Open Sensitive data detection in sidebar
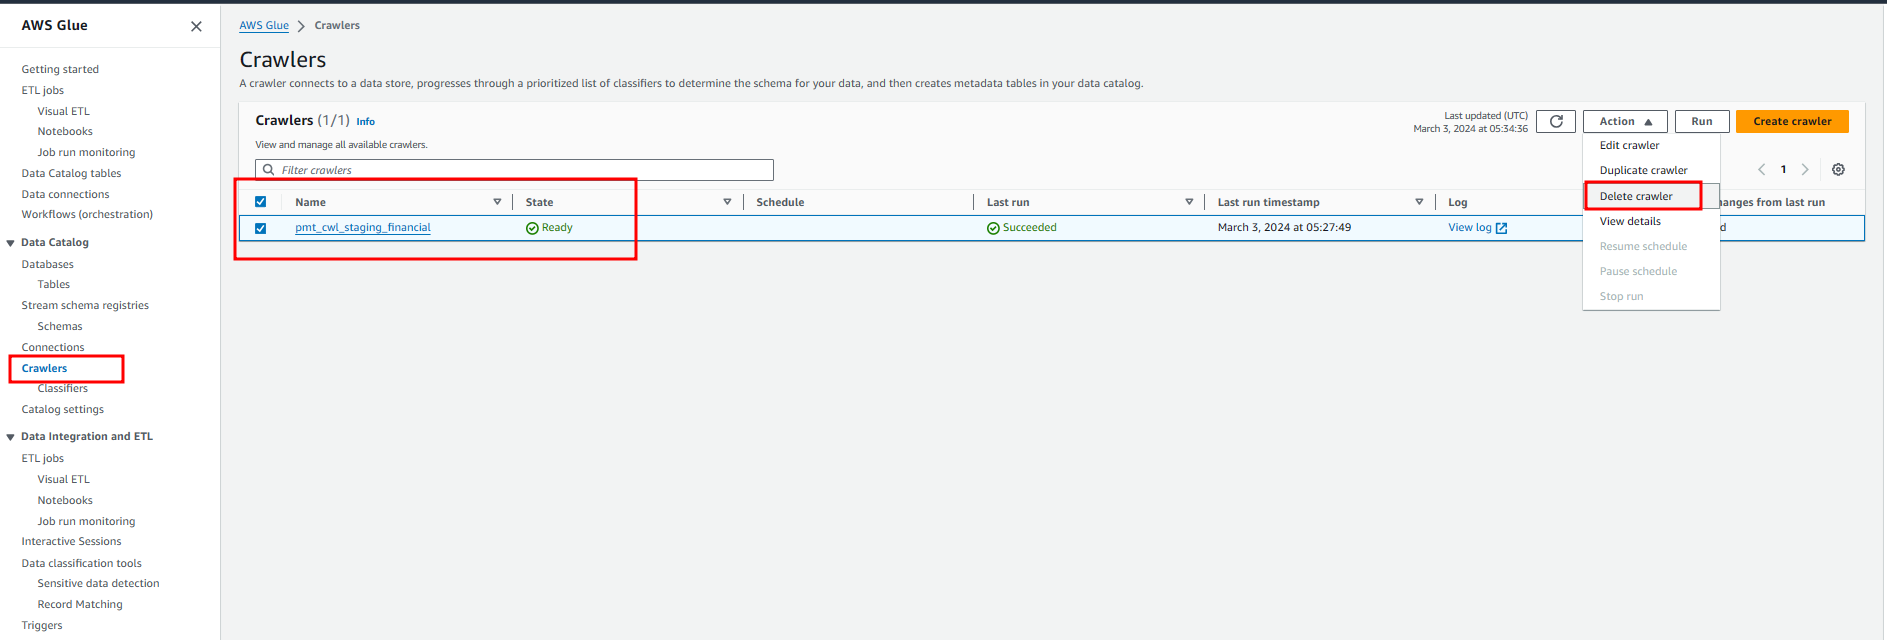The height and width of the screenshot is (640, 1887). tap(98, 584)
